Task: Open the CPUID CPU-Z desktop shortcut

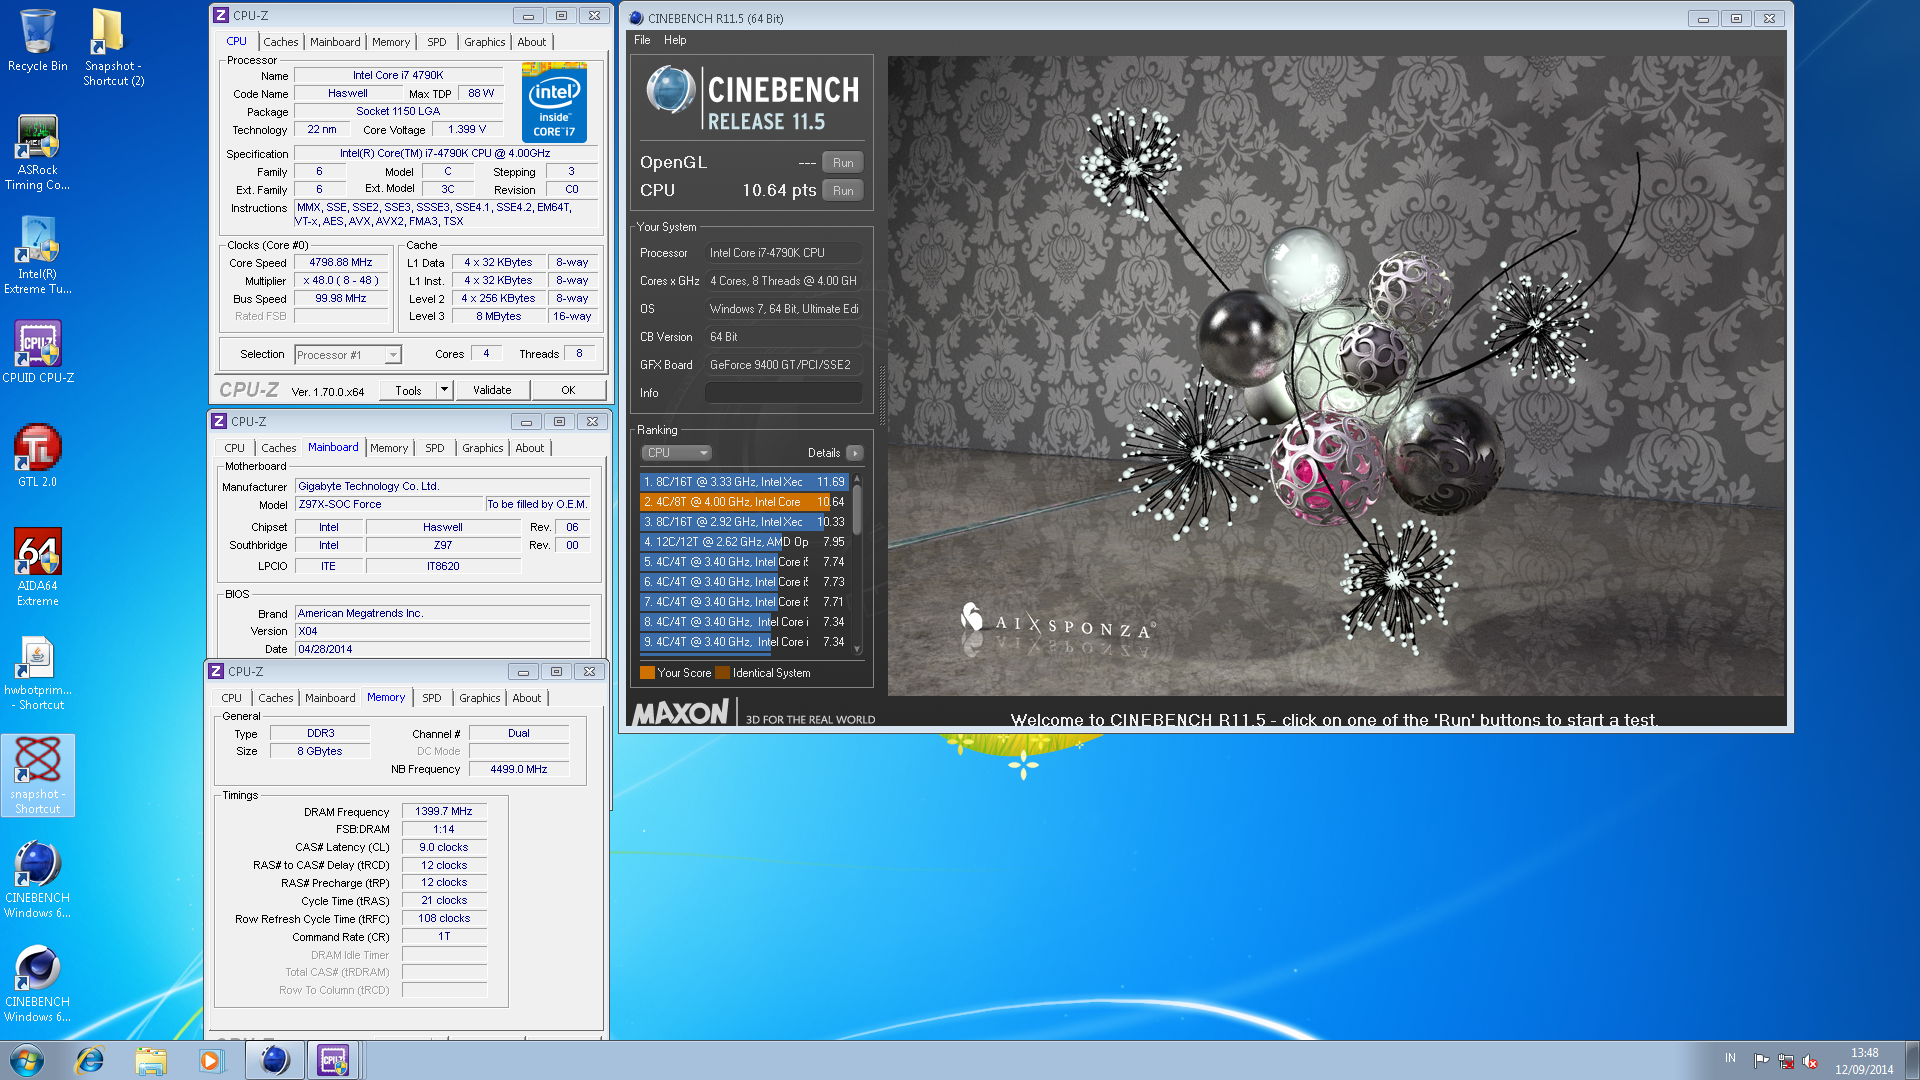Action: [37, 352]
